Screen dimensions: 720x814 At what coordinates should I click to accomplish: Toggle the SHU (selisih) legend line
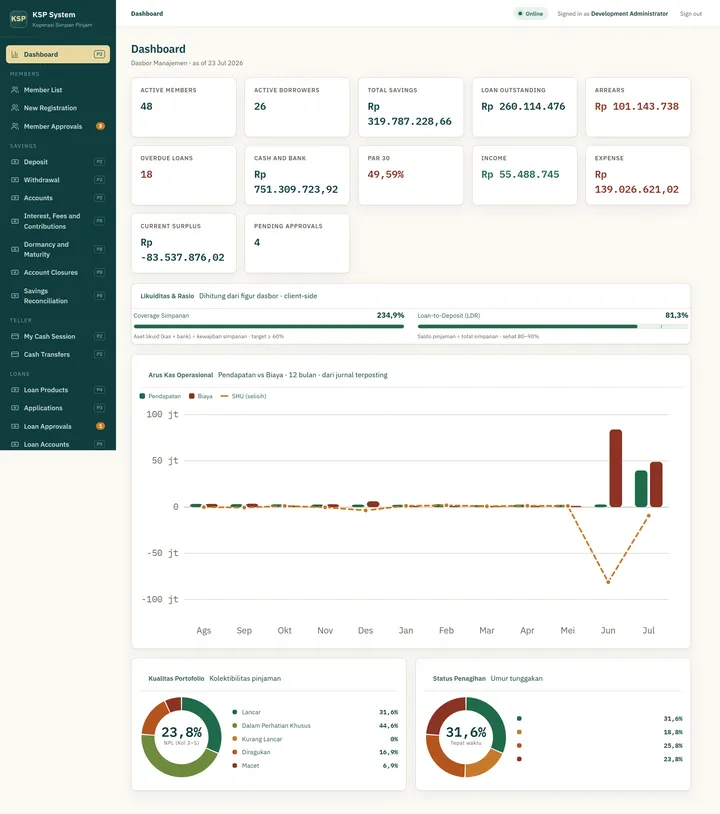(x=243, y=396)
